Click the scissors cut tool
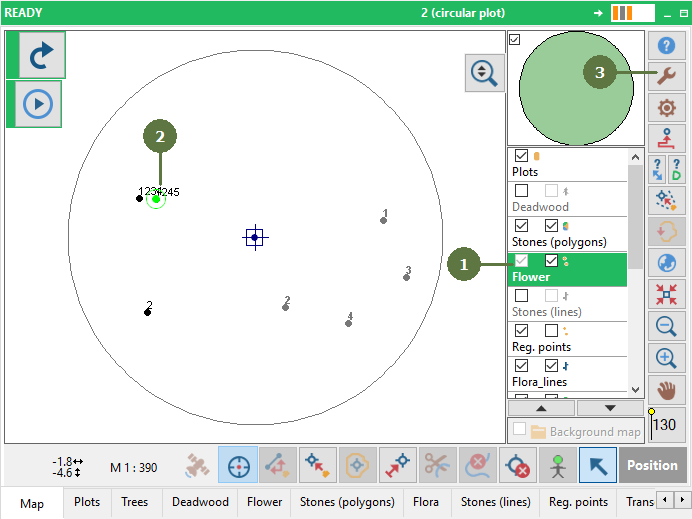 click(x=438, y=465)
